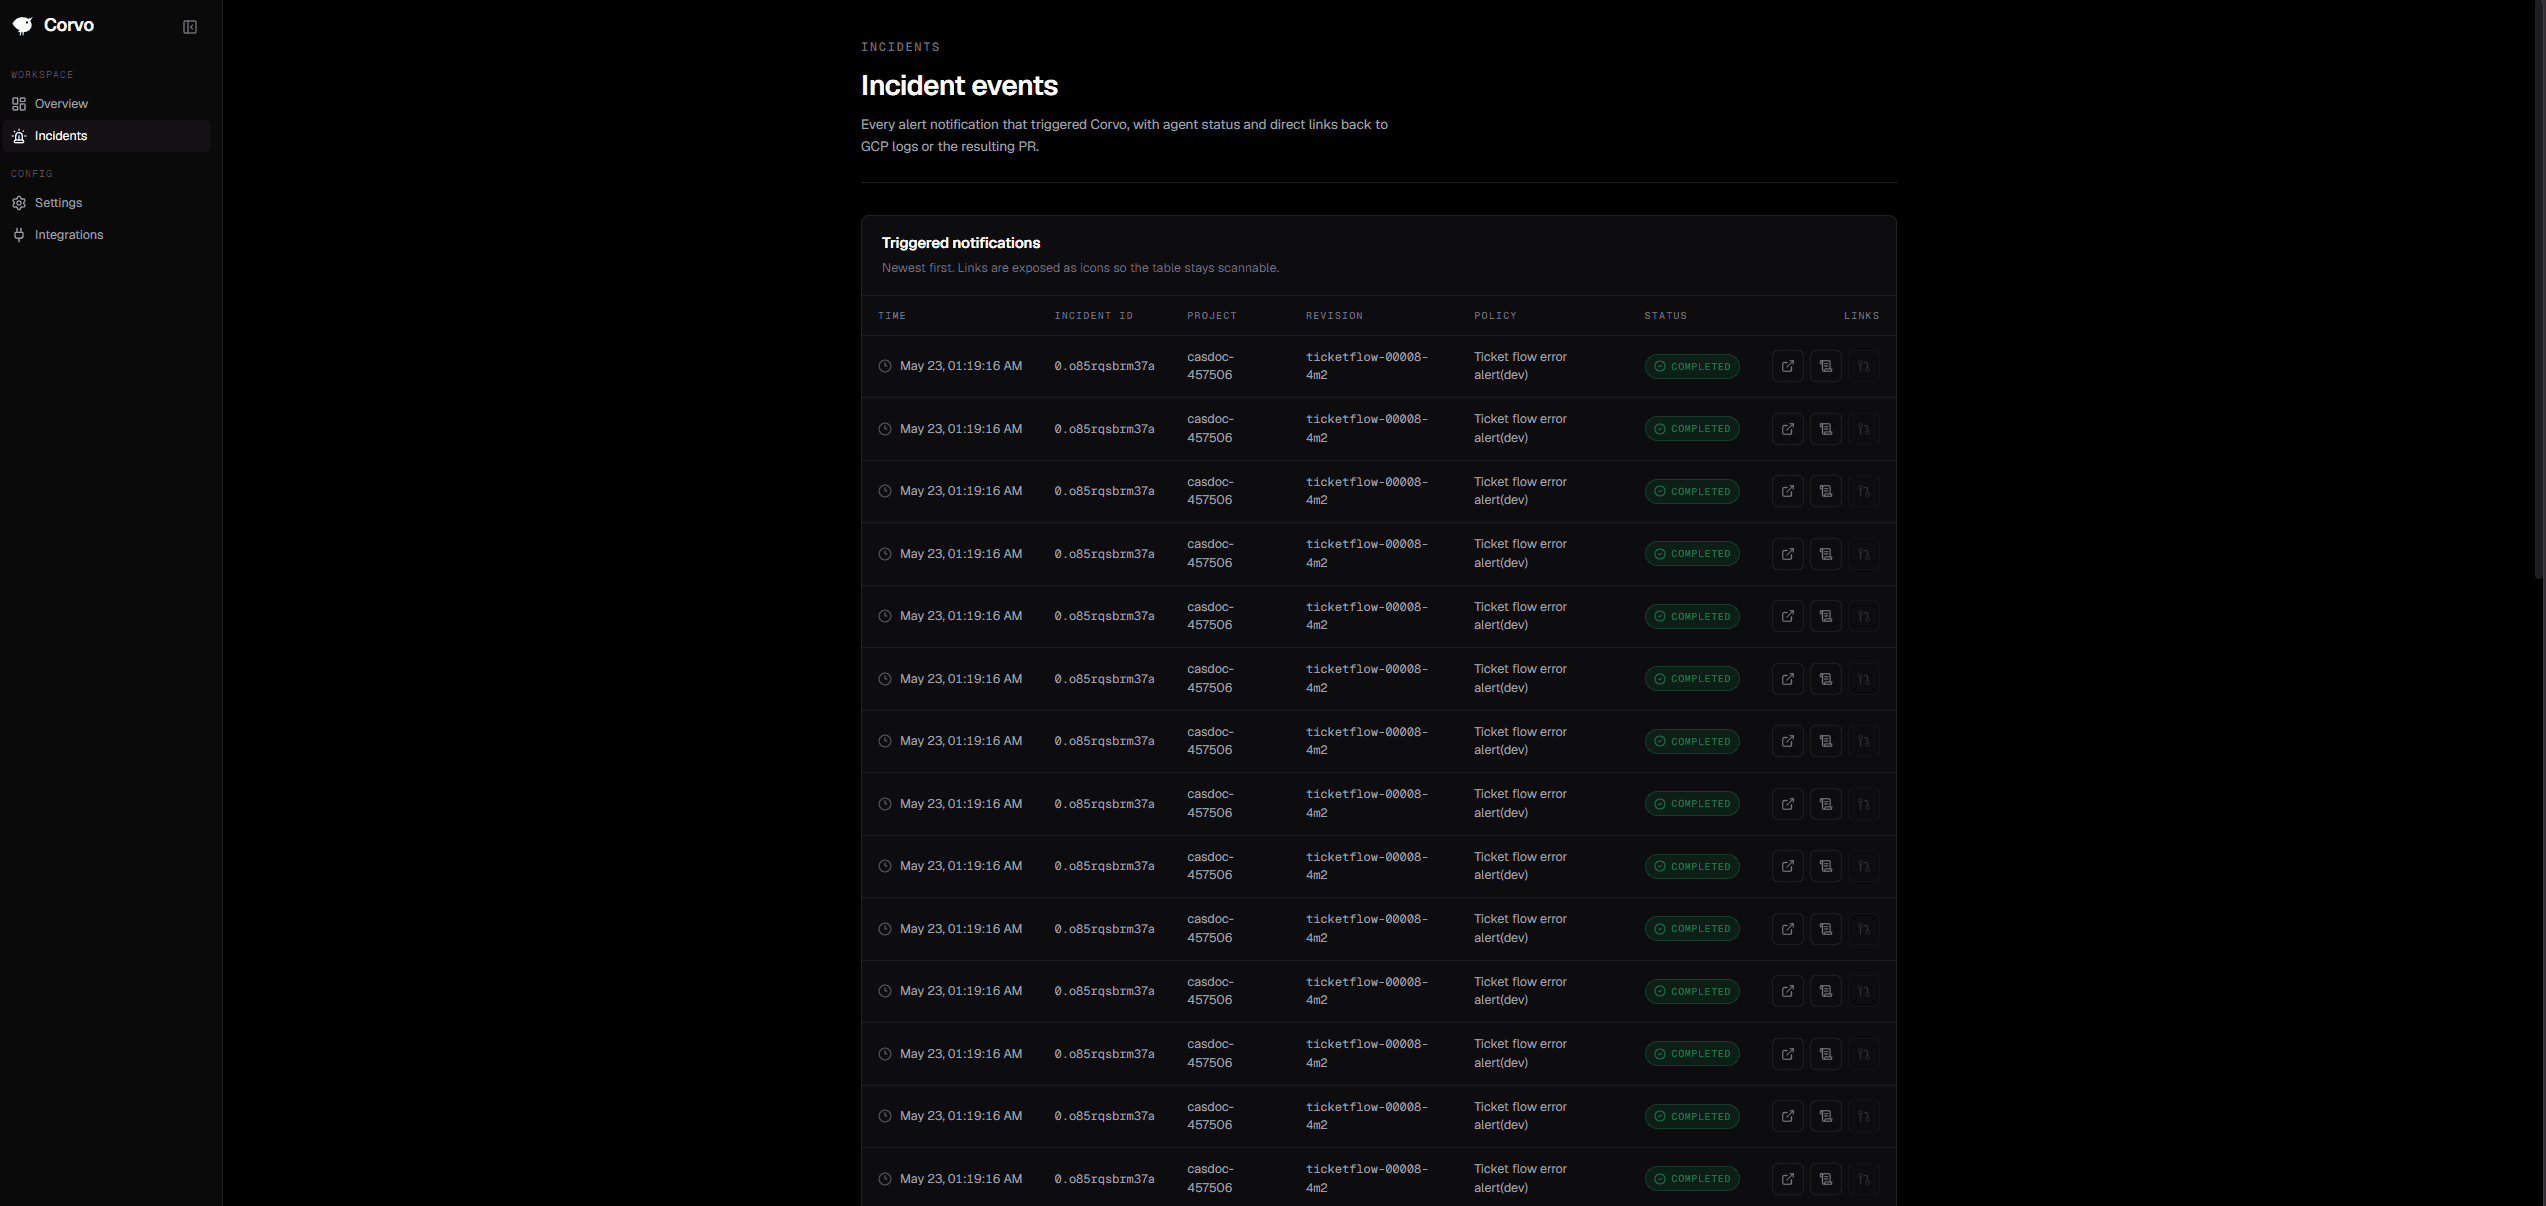Screen dimensions: 2546x1206
Task: Click revision ticketflow-00008-4m2 in second row
Action: [1366, 429]
